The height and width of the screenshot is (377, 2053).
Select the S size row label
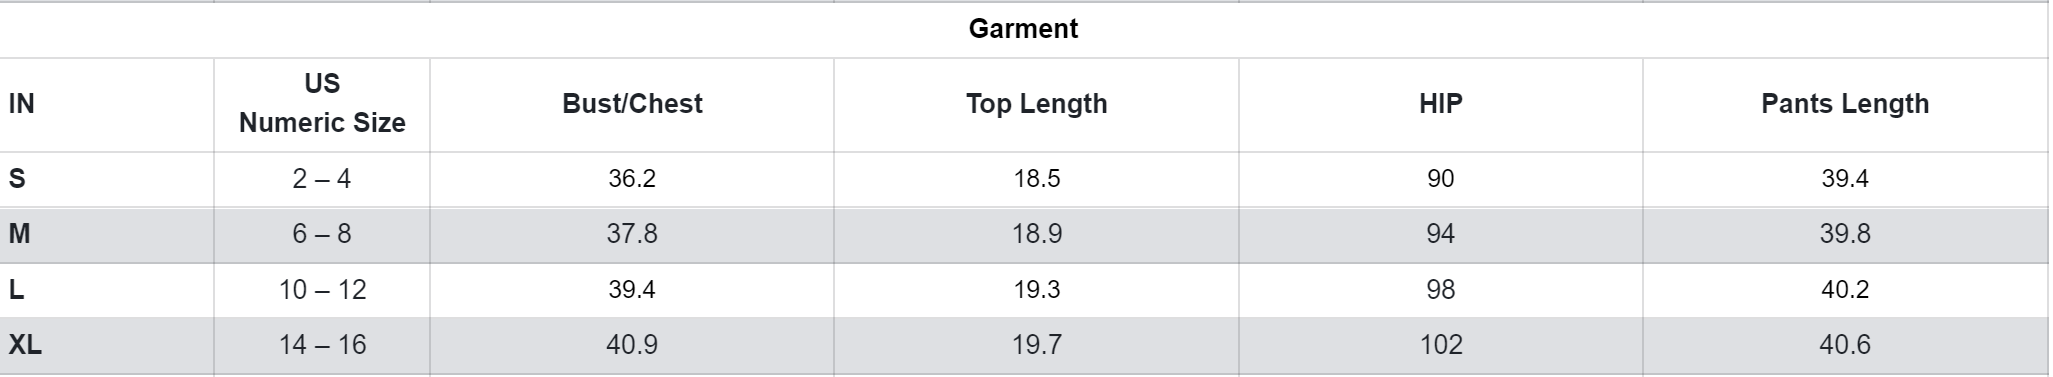[17, 179]
